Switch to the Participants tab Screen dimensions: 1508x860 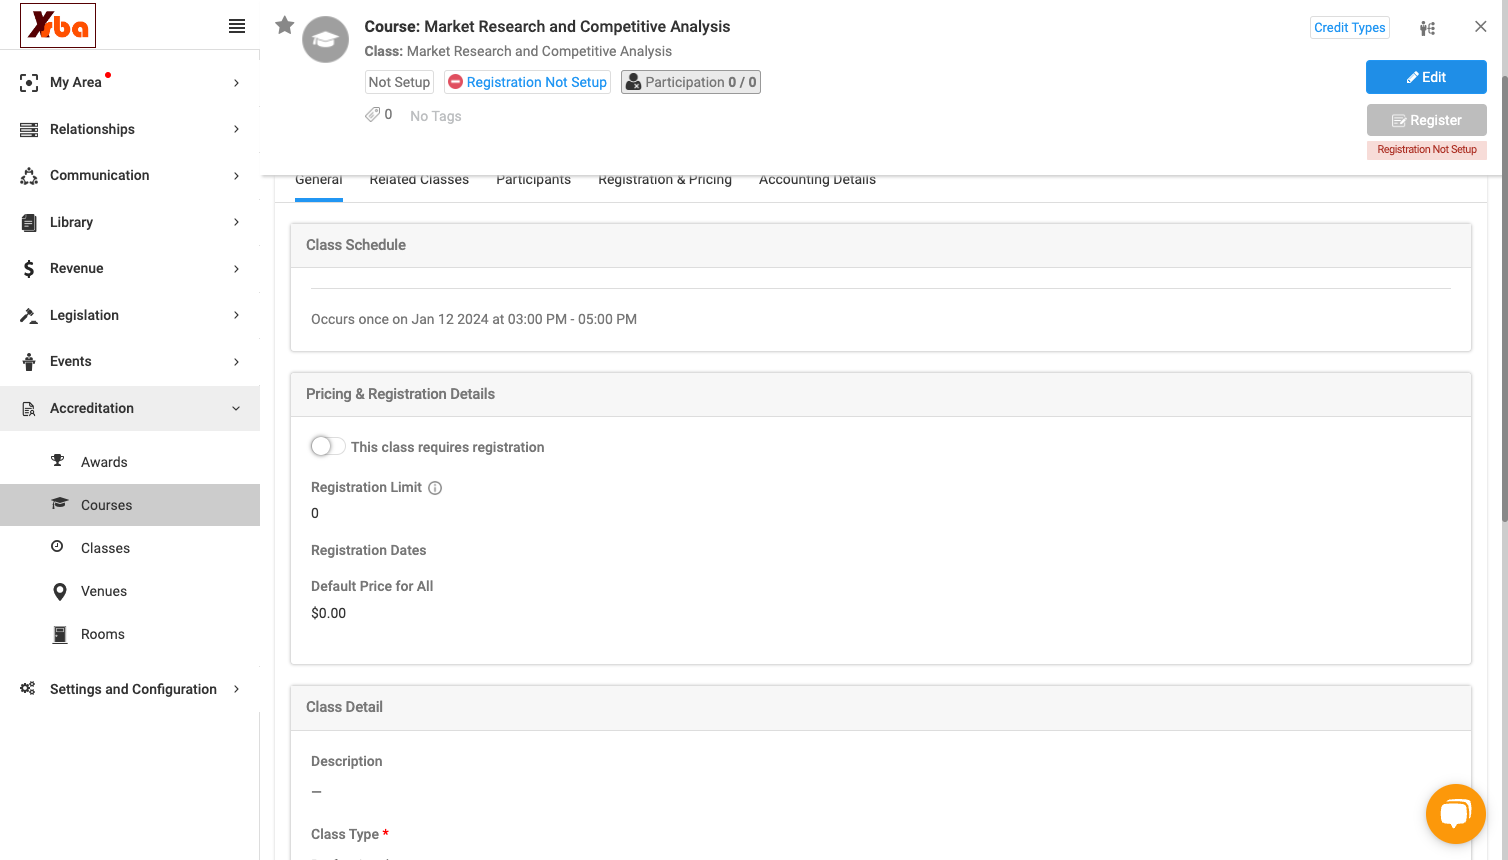coord(533,180)
